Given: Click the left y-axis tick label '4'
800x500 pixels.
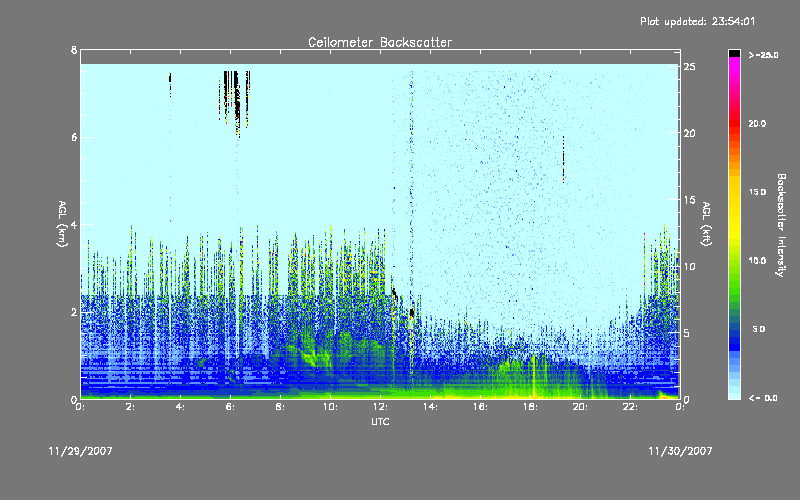Looking at the screenshot, I should pyautogui.click(x=74, y=224).
